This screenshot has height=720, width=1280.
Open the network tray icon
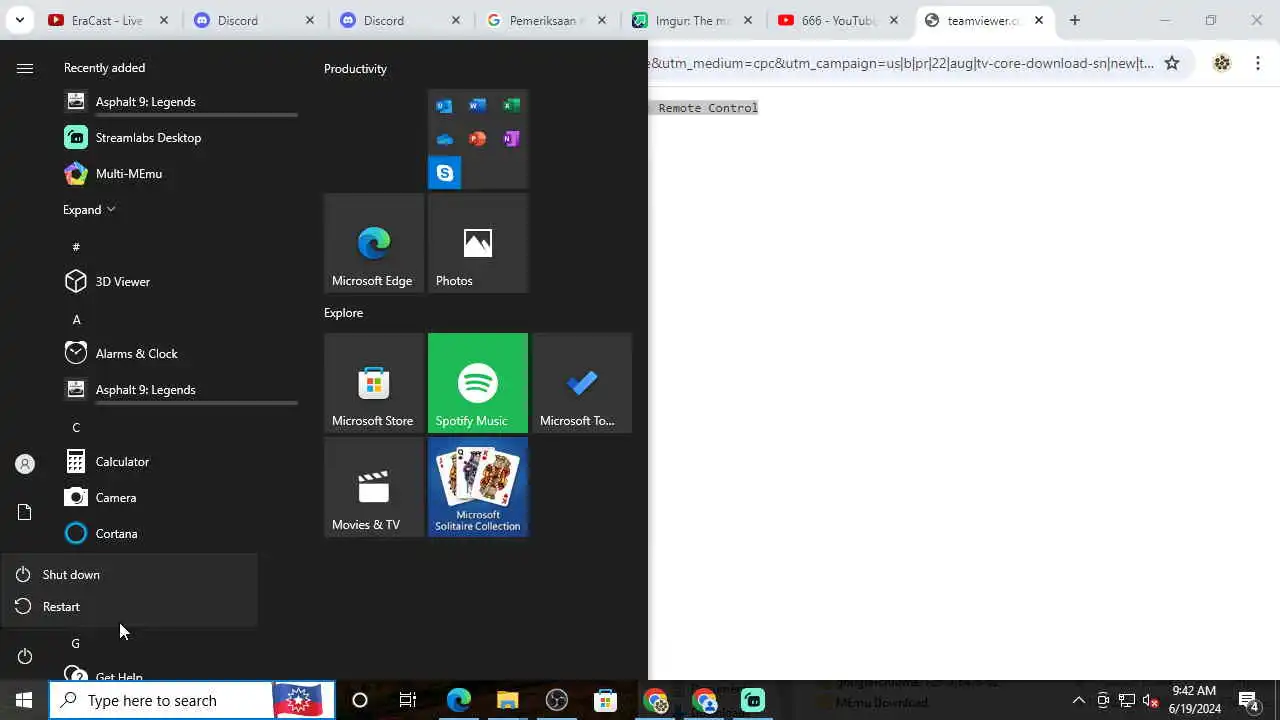point(1127,700)
